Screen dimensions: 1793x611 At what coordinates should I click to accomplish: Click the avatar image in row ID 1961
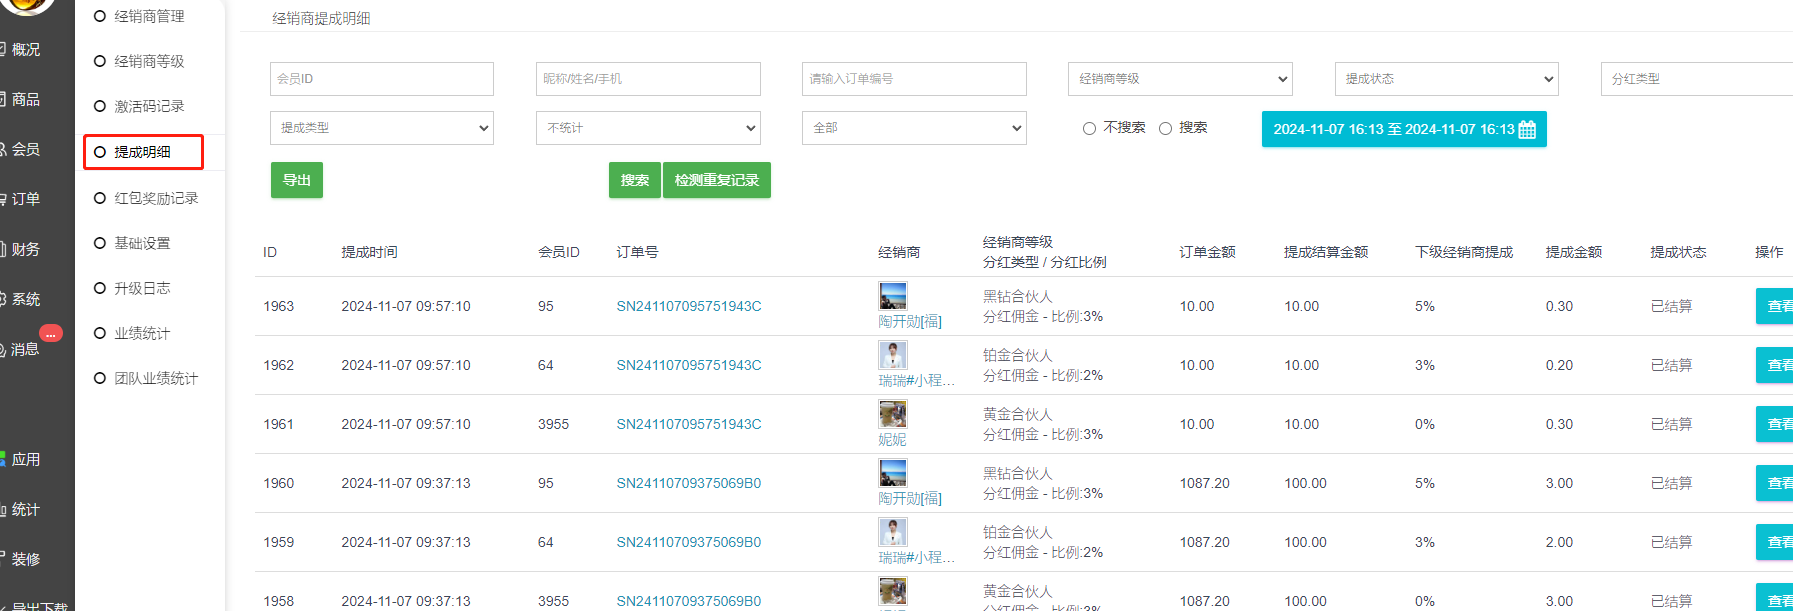pos(892,414)
